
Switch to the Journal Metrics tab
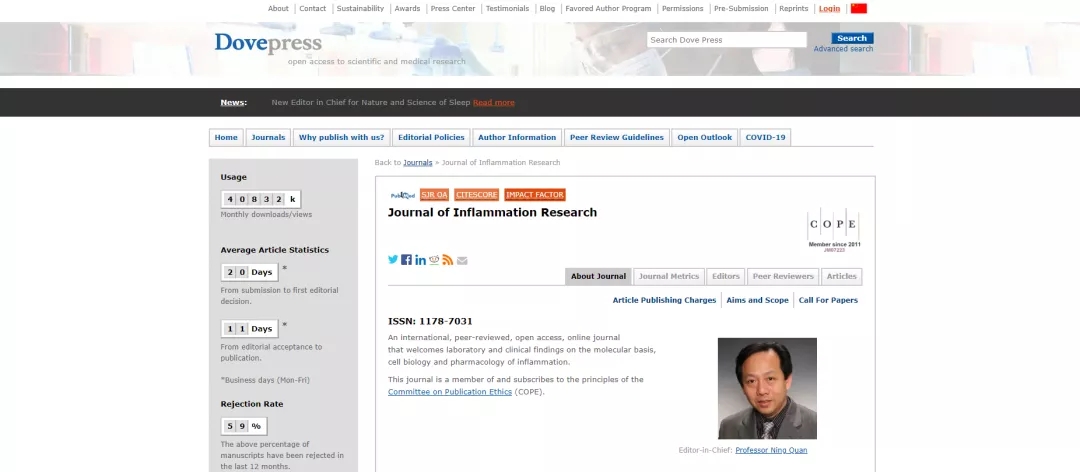(x=669, y=277)
